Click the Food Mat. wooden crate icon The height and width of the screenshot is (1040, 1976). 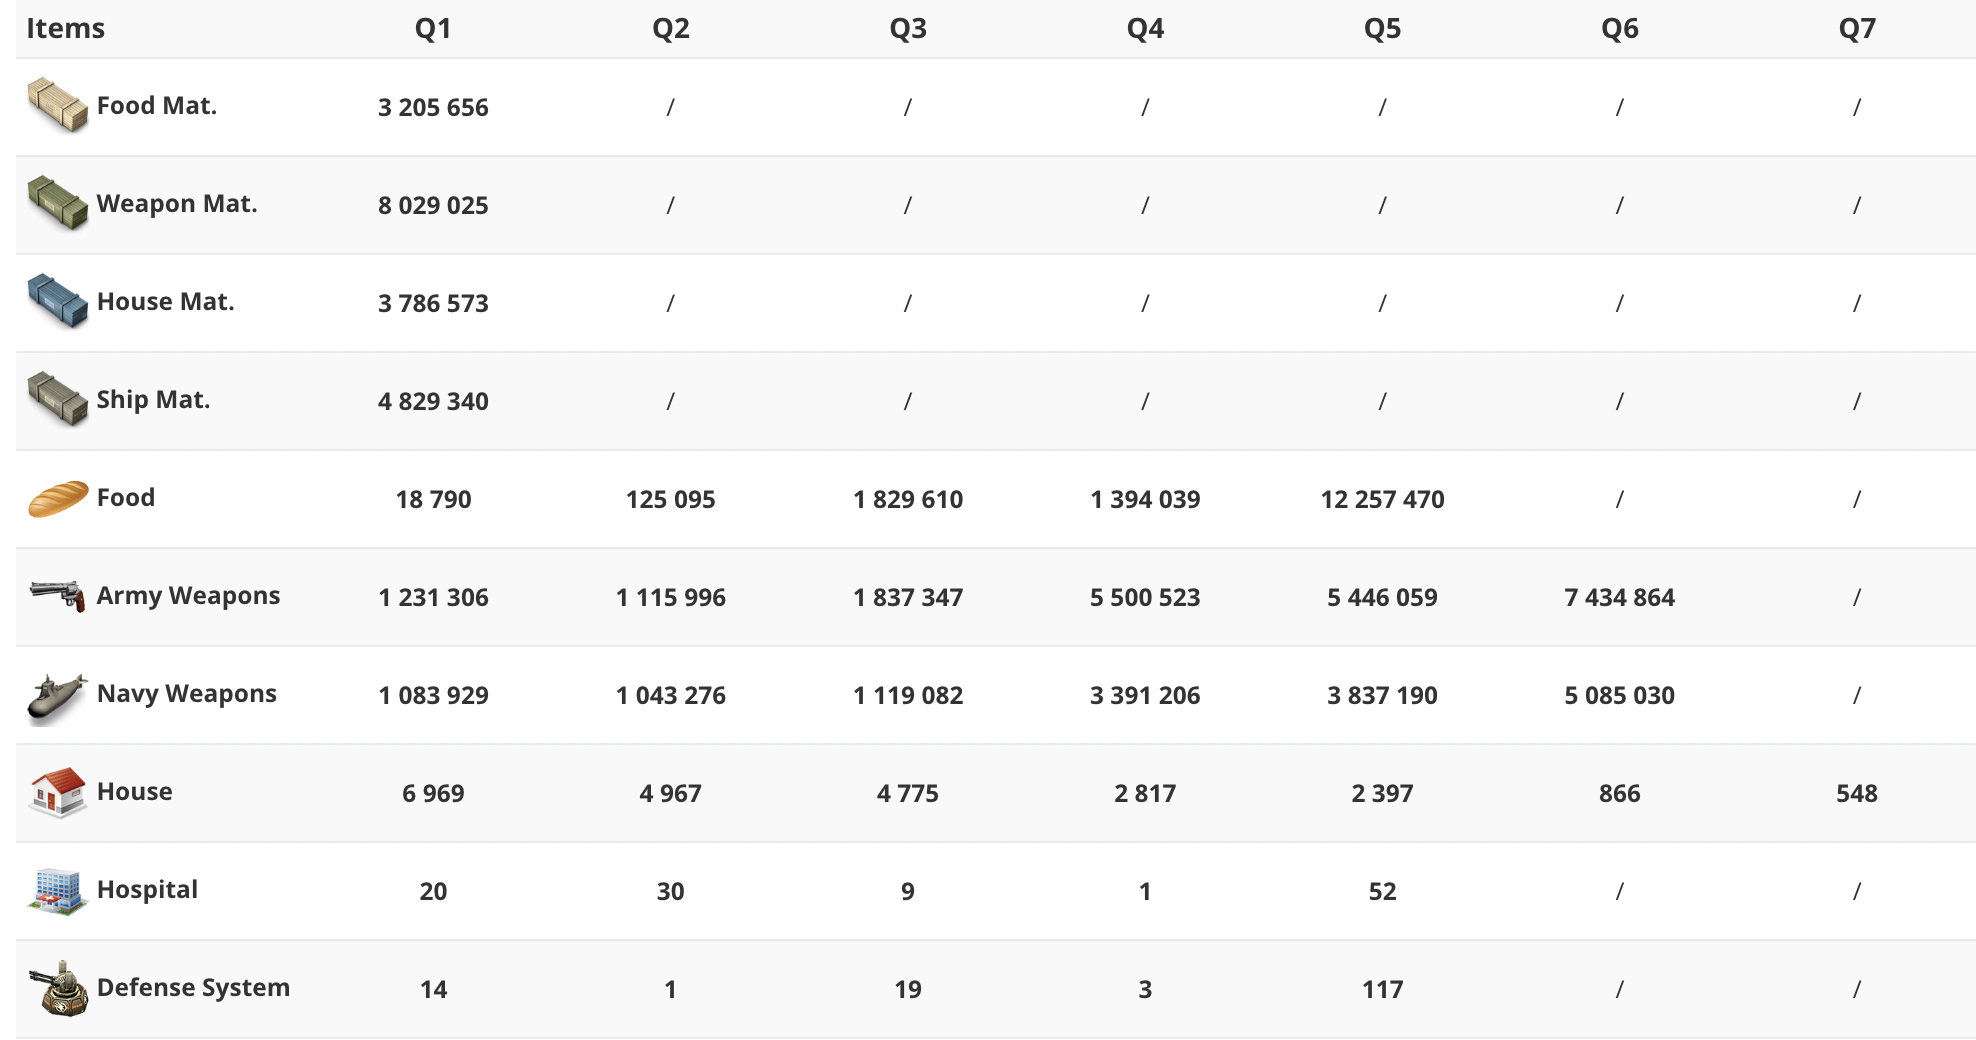click(x=57, y=105)
